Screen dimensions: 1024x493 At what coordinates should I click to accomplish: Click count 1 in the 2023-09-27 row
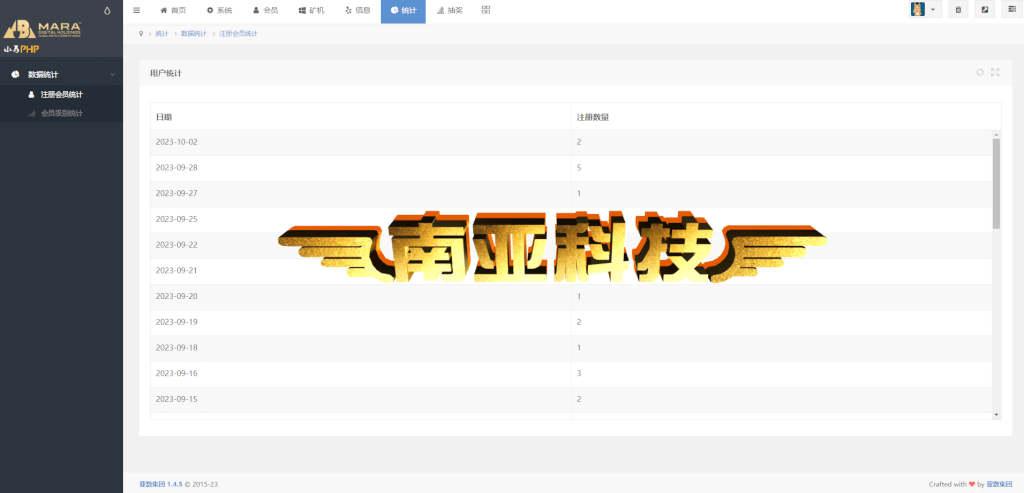[579, 193]
